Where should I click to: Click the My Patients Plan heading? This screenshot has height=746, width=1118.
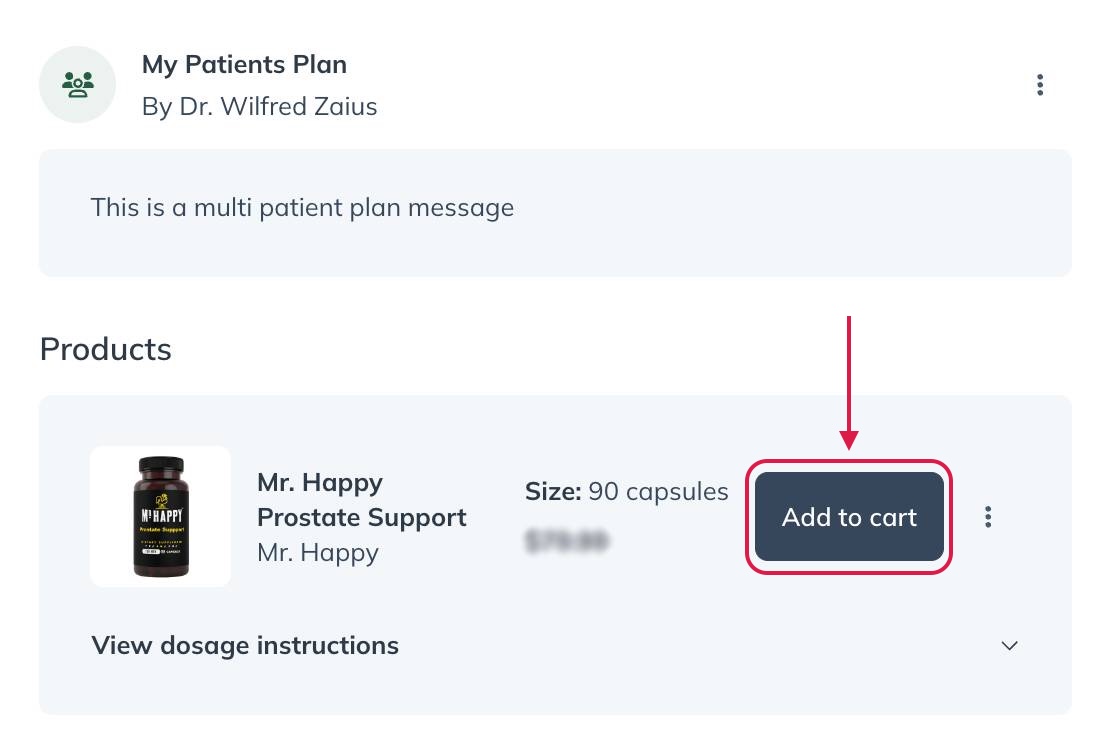(244, 64)
